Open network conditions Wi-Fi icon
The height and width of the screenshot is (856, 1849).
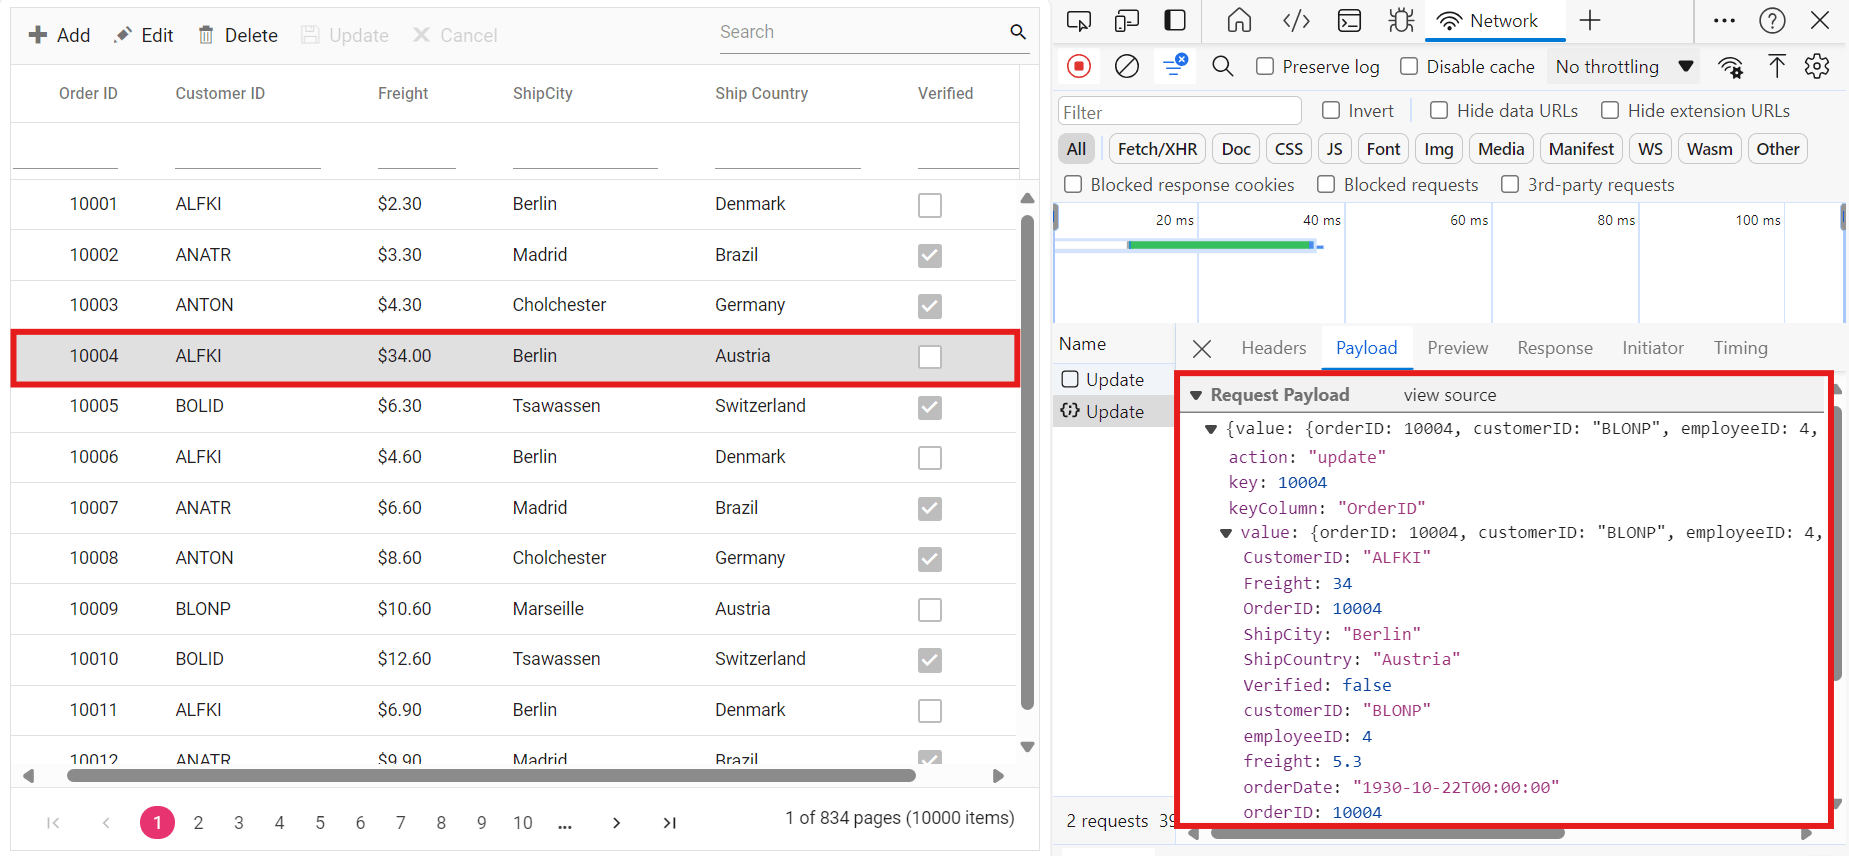1730,67
